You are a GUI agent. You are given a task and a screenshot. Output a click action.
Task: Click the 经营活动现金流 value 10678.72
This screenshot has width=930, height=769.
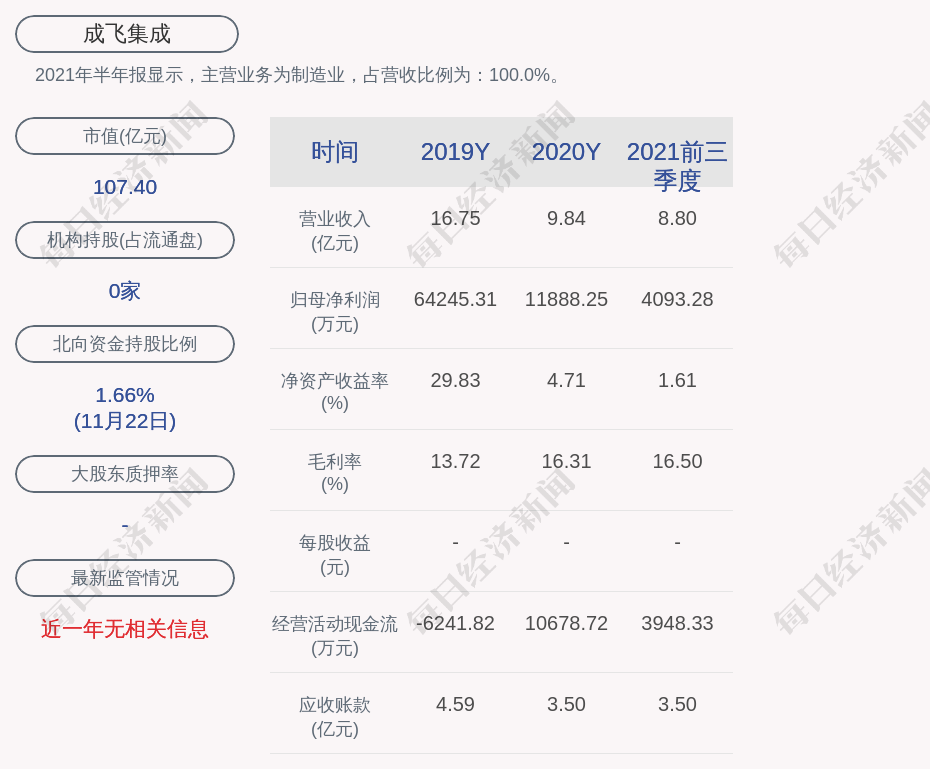[566, 622]
